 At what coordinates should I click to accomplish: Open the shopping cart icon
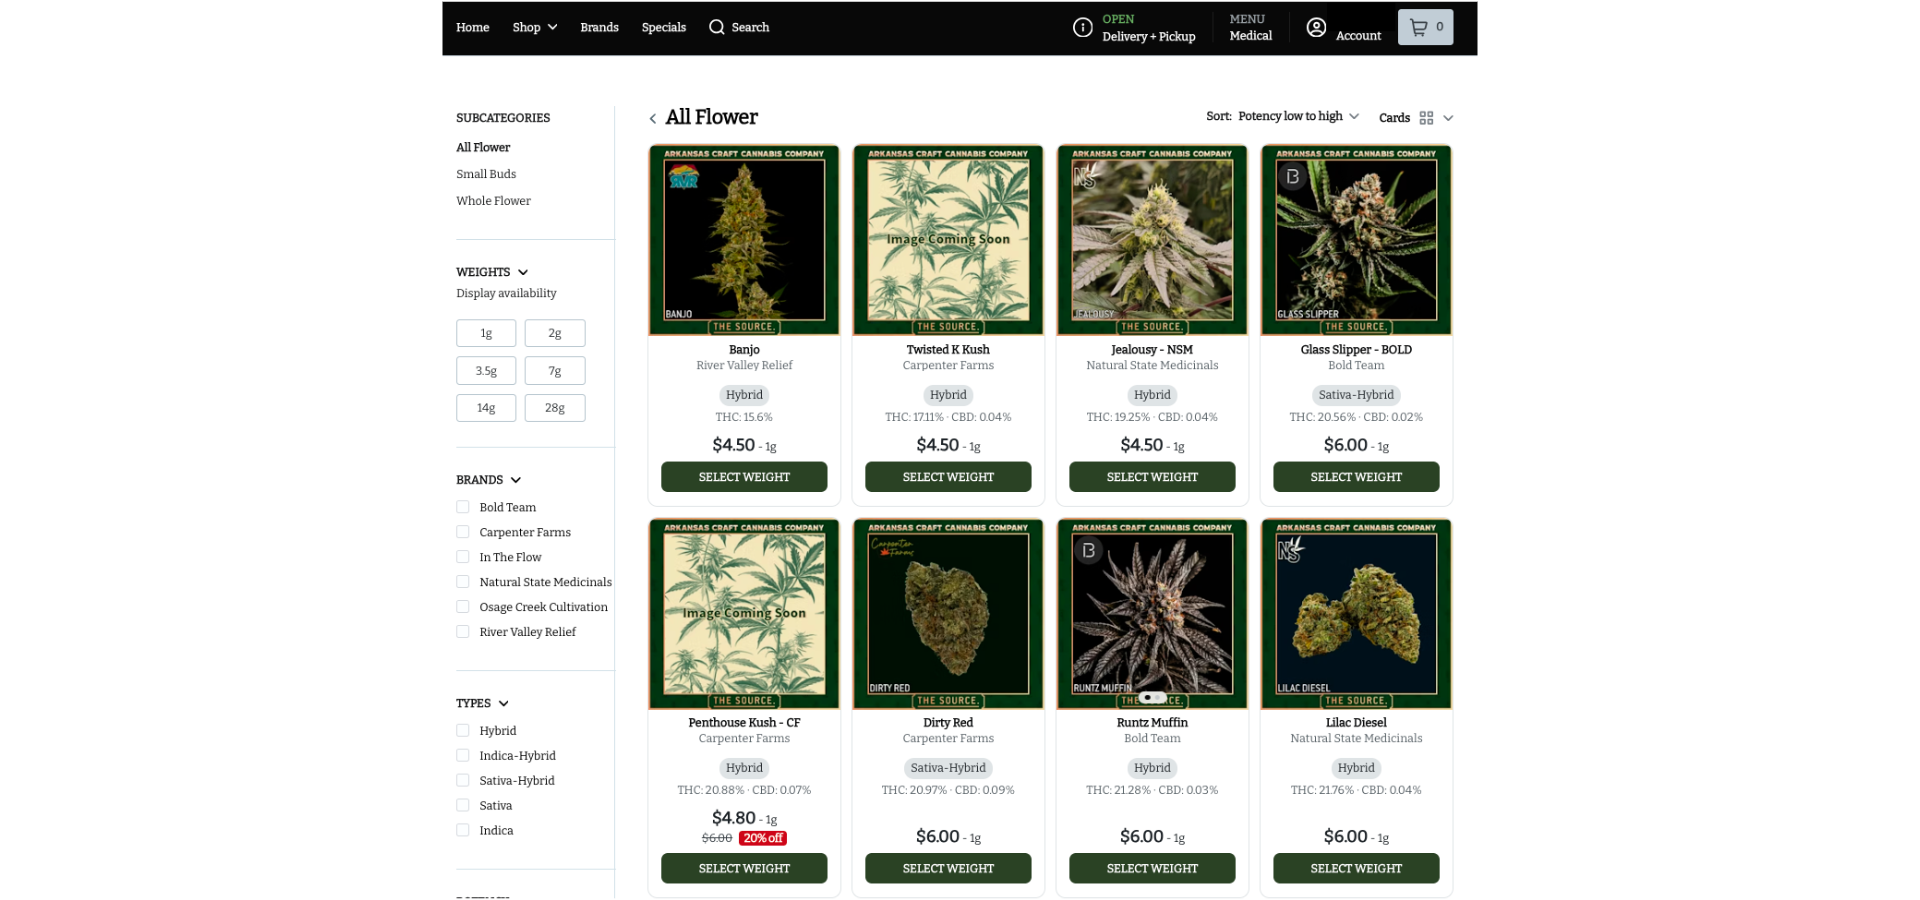[1424, 27]
